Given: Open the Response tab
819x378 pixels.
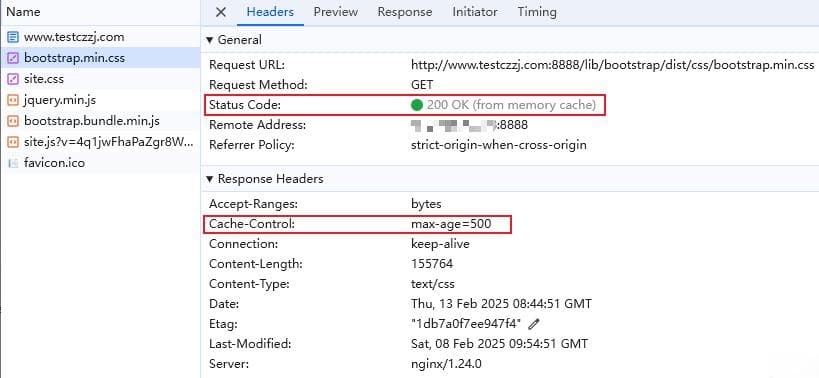Looking at the screenshot, I should [405, 12].
